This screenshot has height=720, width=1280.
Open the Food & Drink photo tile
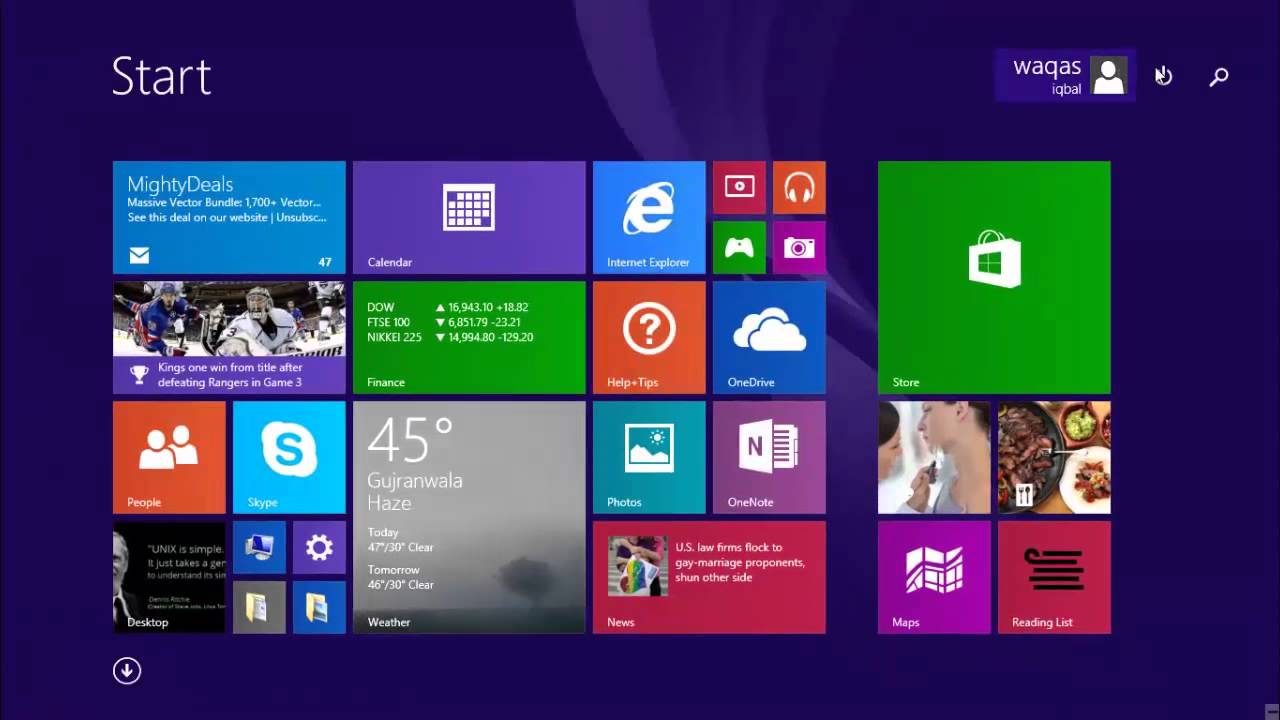[1054, 457]
